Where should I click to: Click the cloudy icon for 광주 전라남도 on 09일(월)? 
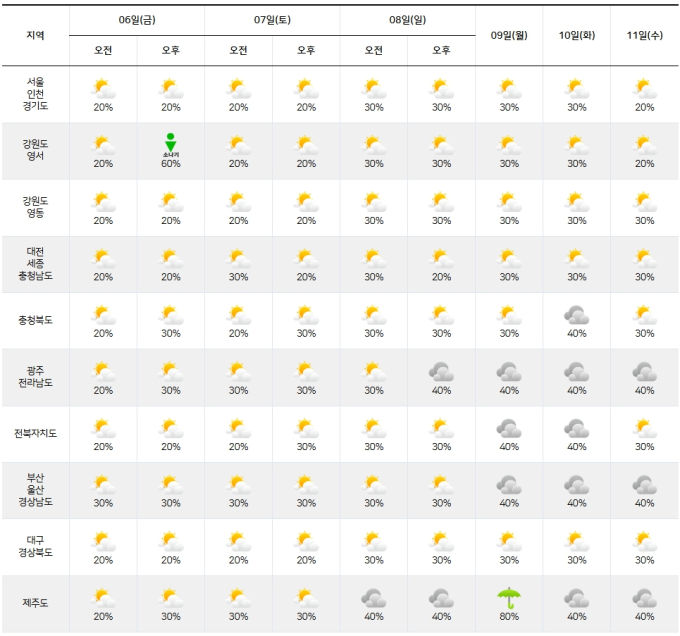[509, 372]
